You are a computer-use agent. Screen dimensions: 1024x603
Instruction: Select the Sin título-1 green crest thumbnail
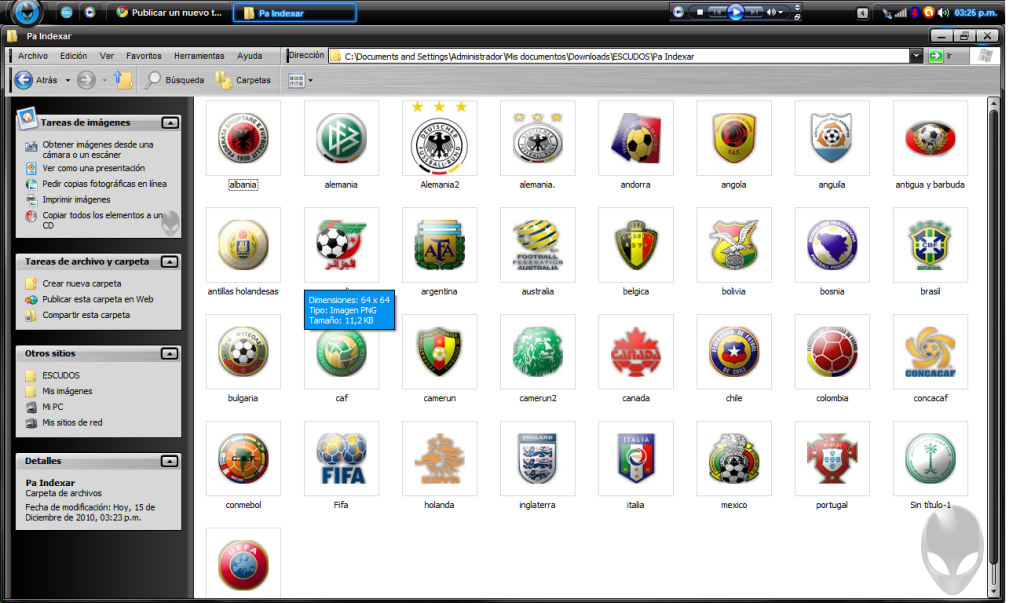930,459
